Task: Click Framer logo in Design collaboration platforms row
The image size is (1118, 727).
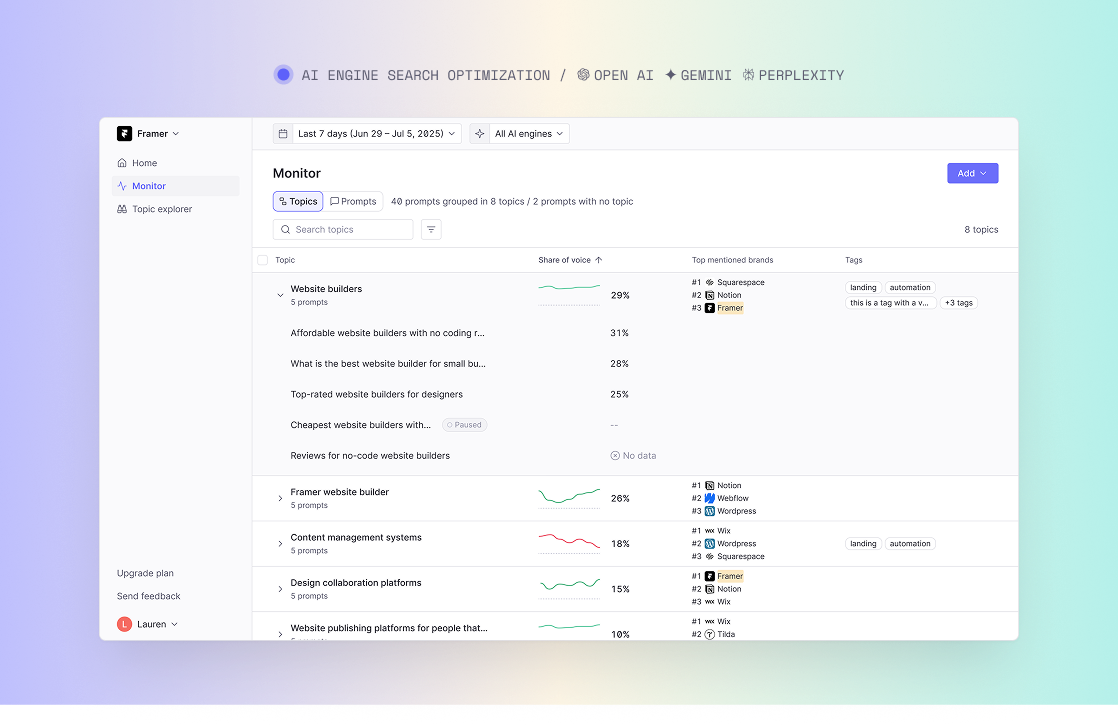Action: pyautogui.click(x=709, y=576)
